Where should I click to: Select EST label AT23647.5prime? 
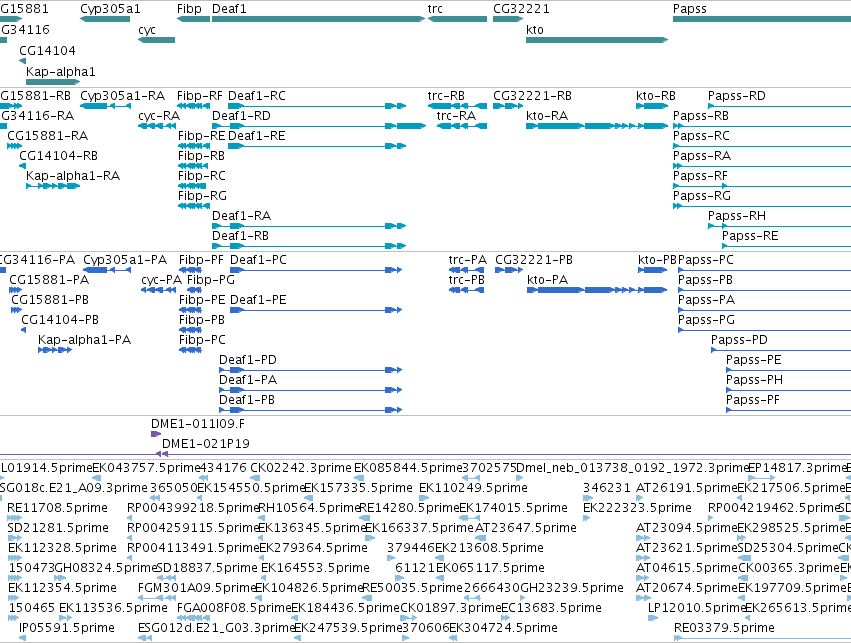tap(526, 528)
